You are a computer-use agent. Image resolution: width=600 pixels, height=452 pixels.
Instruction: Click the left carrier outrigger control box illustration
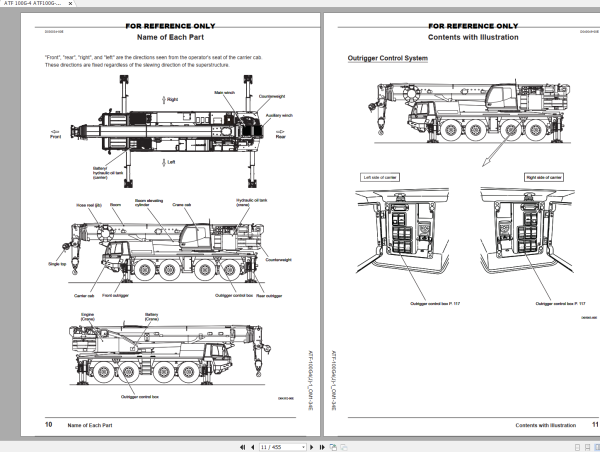(x=402, y=232)
